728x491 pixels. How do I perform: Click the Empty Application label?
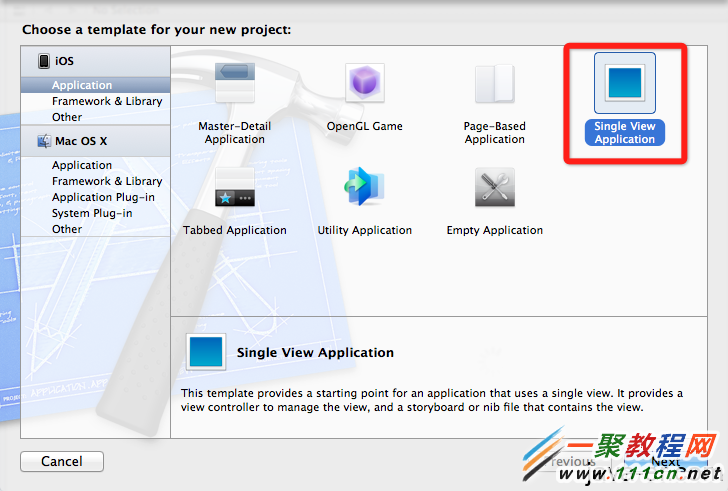click(x=495, y=230)
